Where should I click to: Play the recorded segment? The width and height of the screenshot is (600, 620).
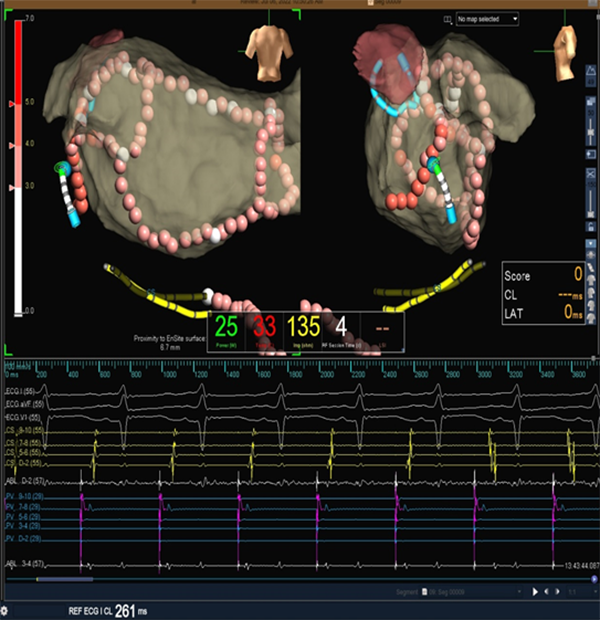point(535,592)
